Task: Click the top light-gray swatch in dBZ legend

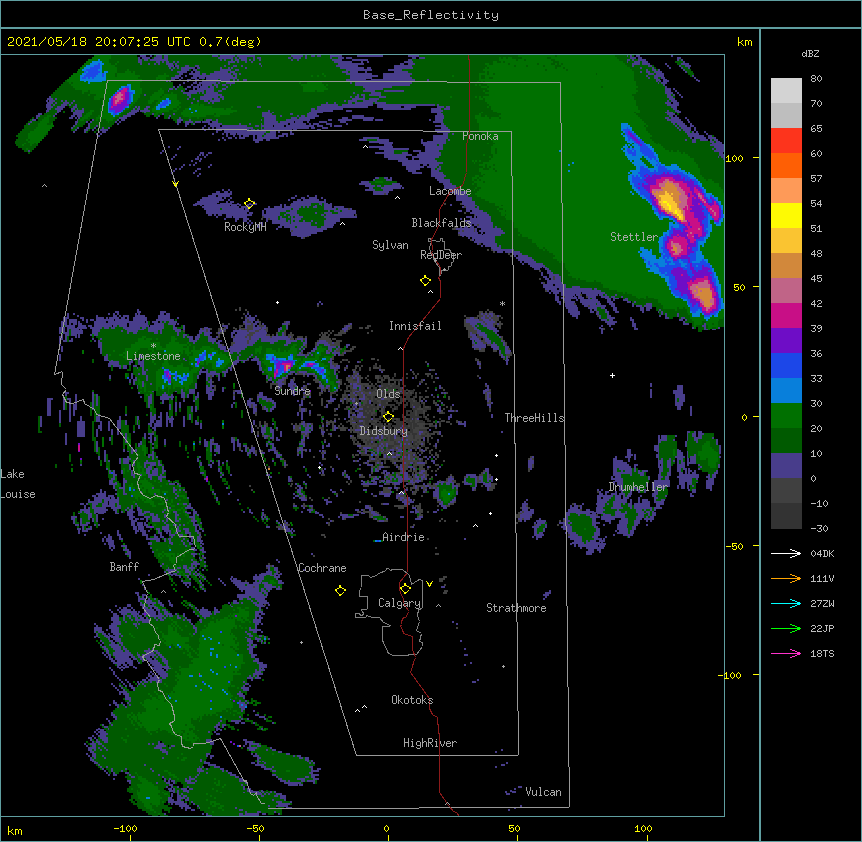Action: [x=786, y=91]
